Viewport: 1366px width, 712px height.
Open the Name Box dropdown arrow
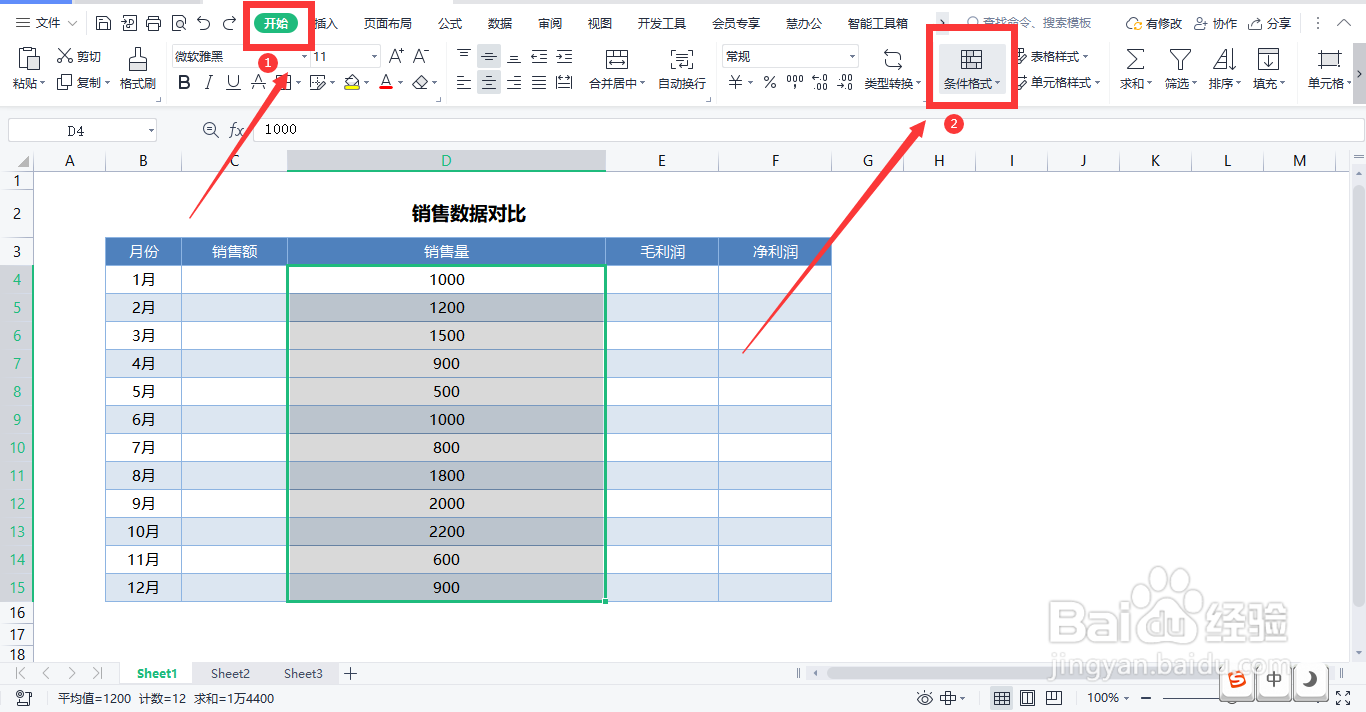151,131
